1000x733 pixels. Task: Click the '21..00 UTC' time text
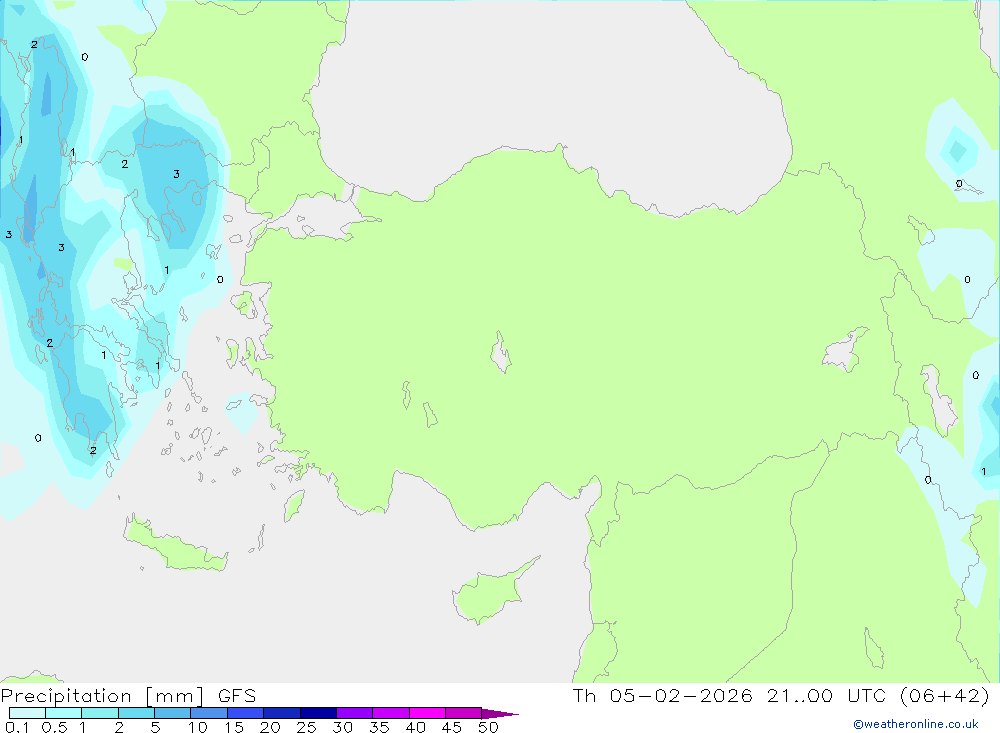[x=827, y=695]
